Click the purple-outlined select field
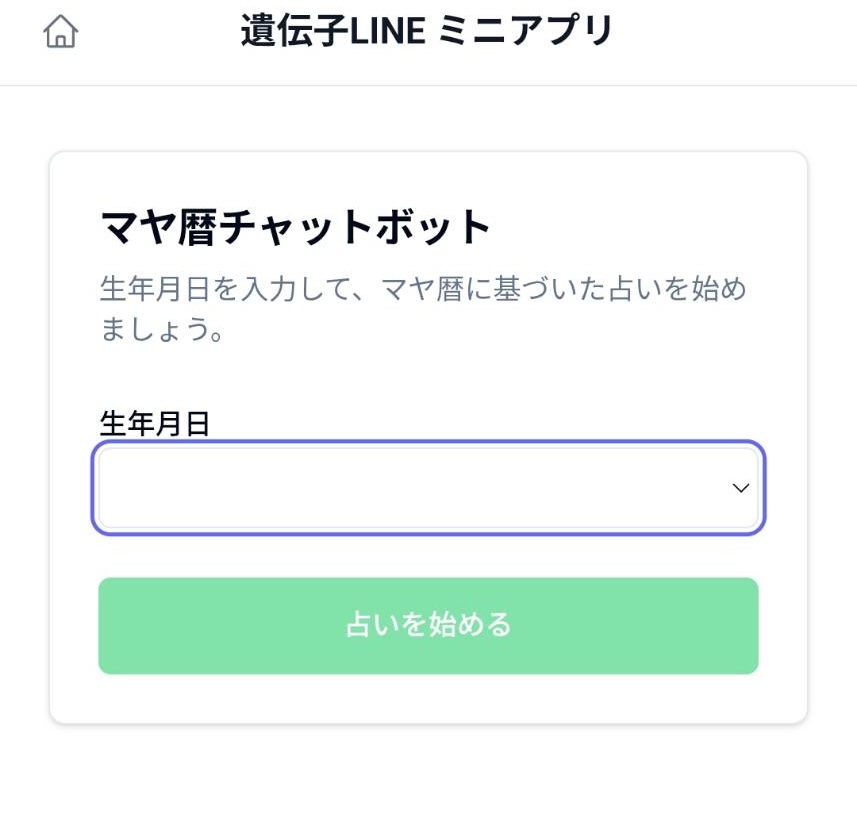 pos(428,488)
